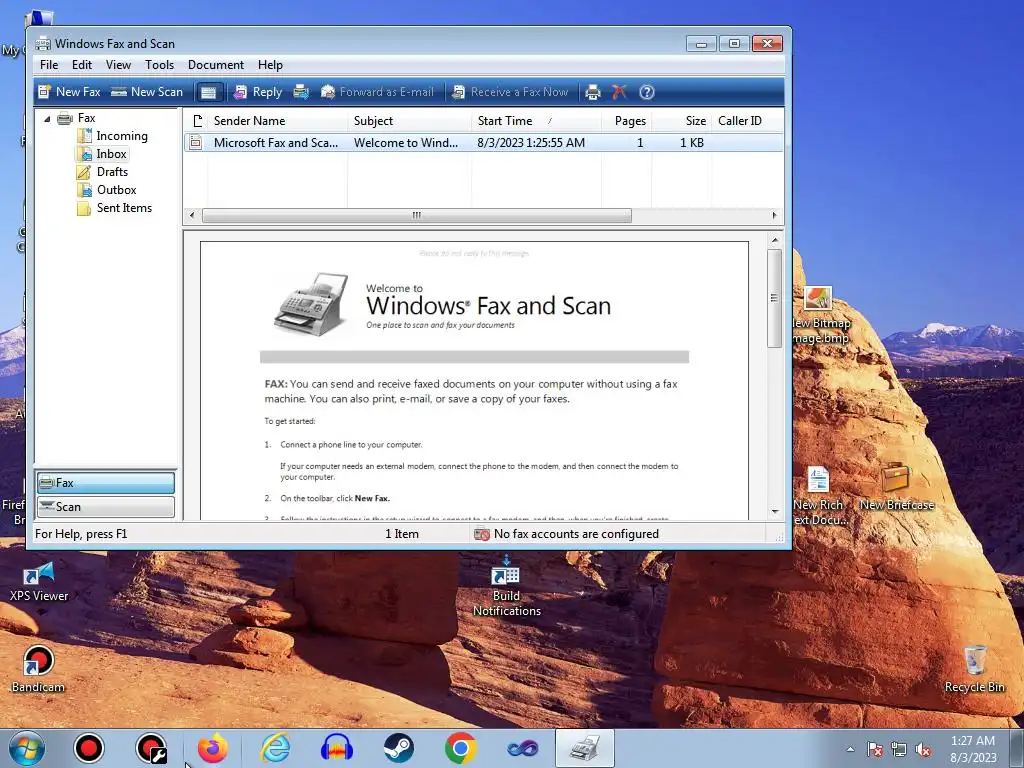Viewport: 1024px width, 768px height.
Task: Launch Google Chrome from the taskbar
Action: click(460, 748)
